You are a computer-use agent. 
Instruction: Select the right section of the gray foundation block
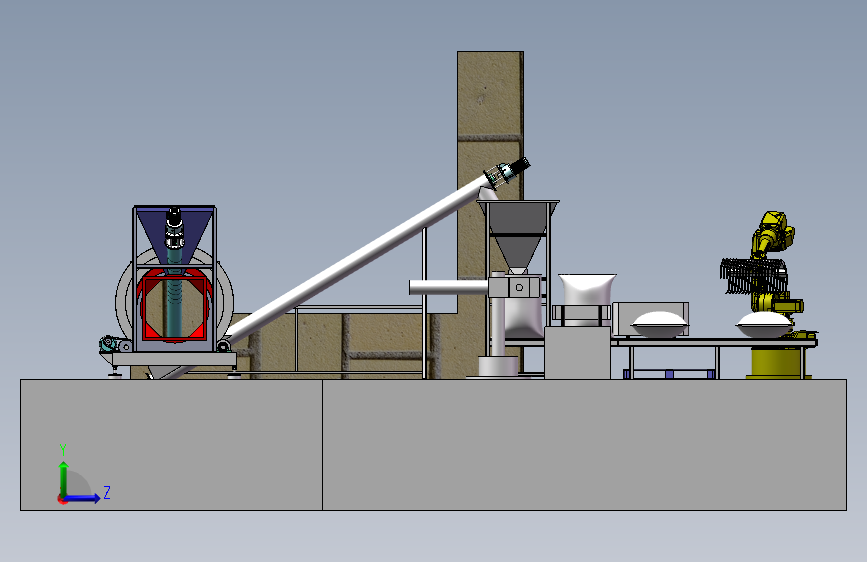[584, 445]
